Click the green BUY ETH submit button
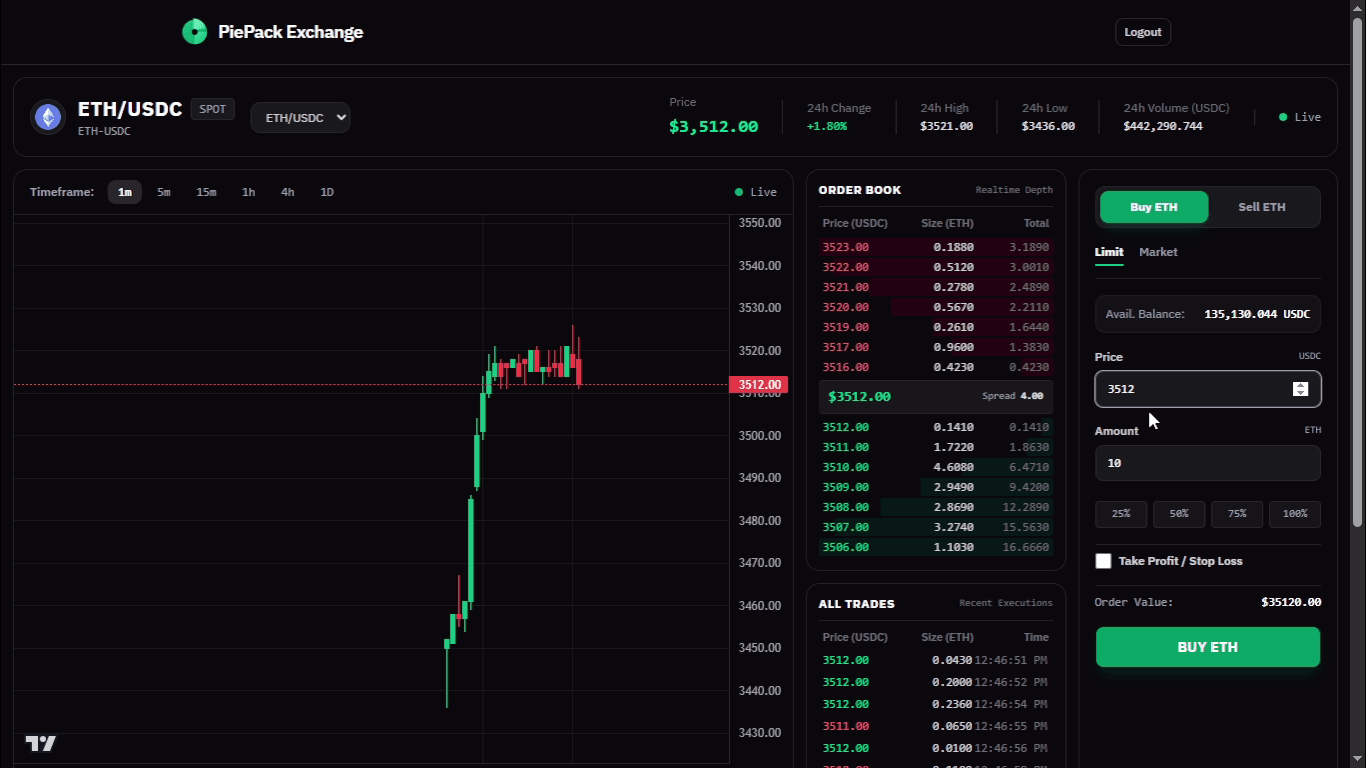Image resolution: width=1366 pixels, height=768 pixels. pyautogui.click(x=1208, y=647)
